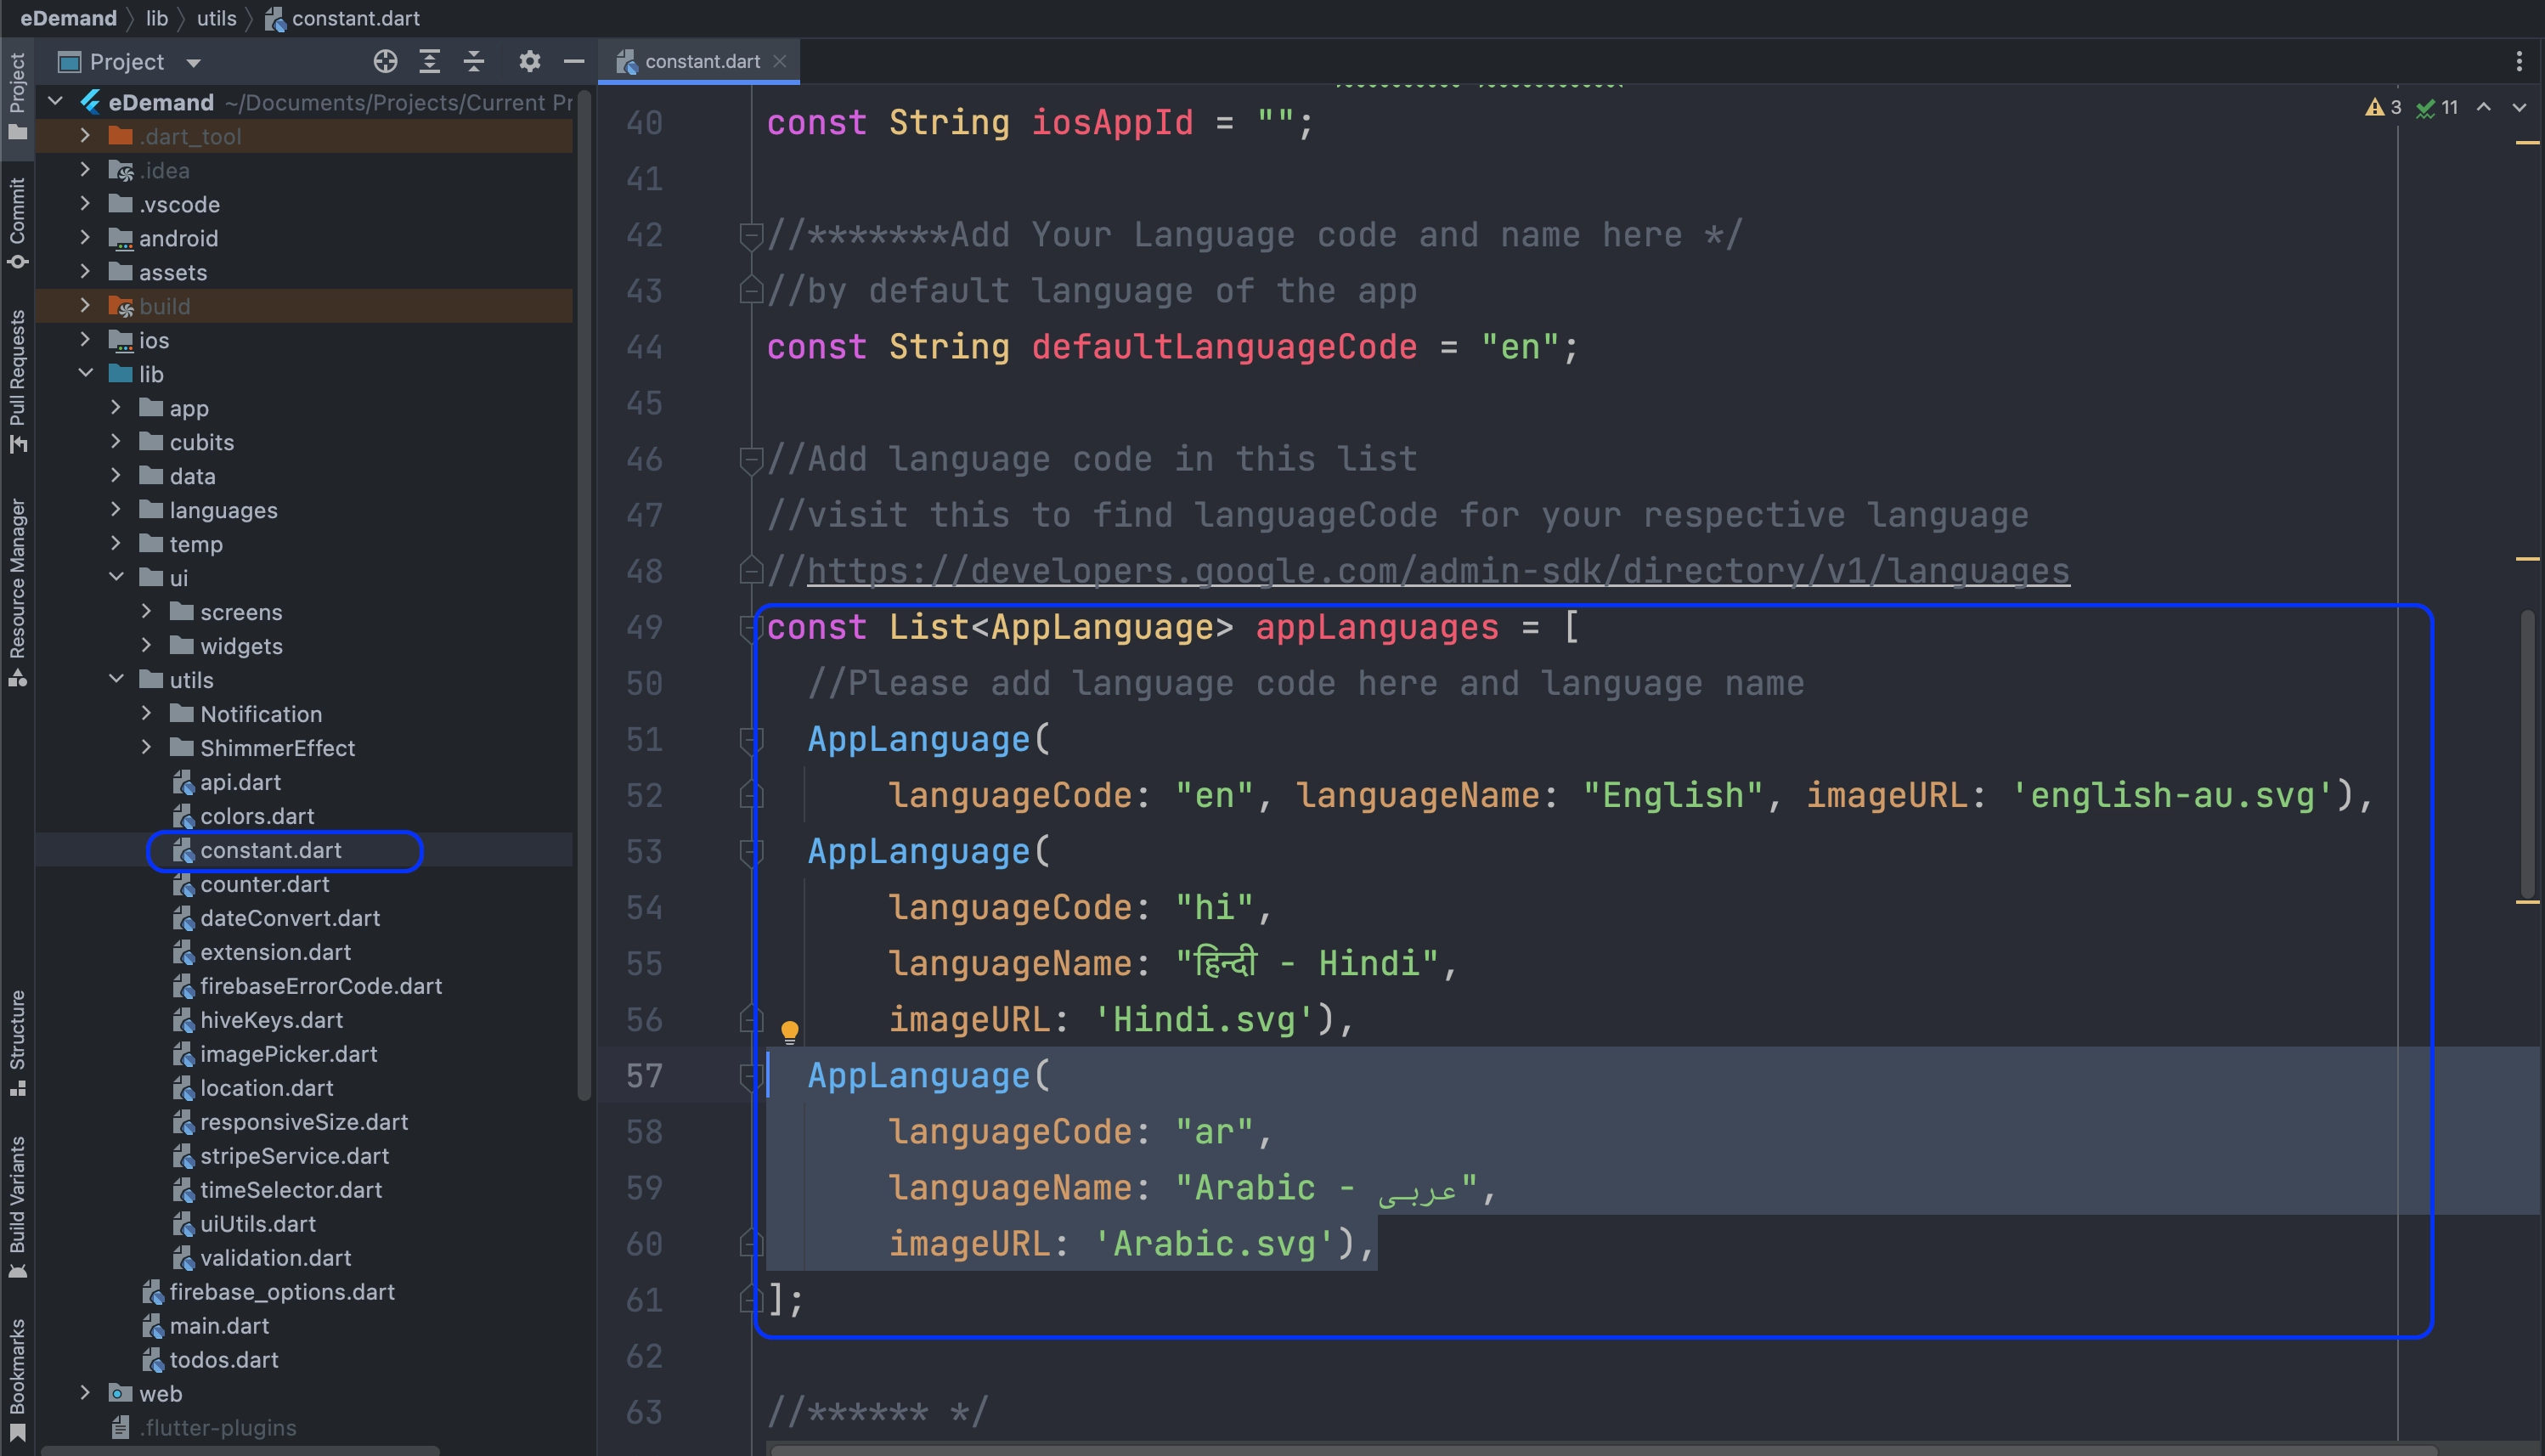Click the Select Opened File target icon
Screen dimensions: 2545x1456
point(385,62)
